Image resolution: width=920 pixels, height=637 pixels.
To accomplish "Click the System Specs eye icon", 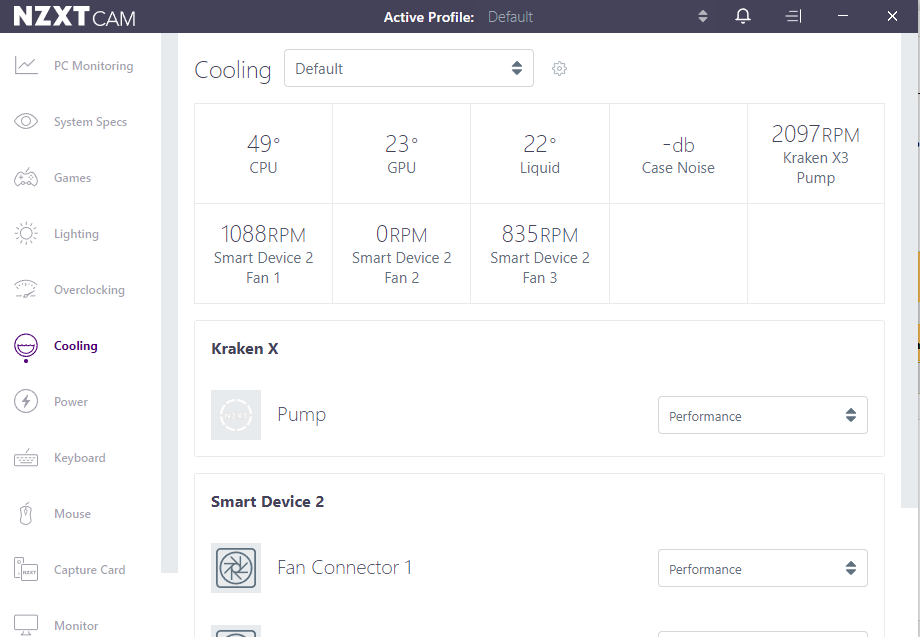I will tap(26, 121).
